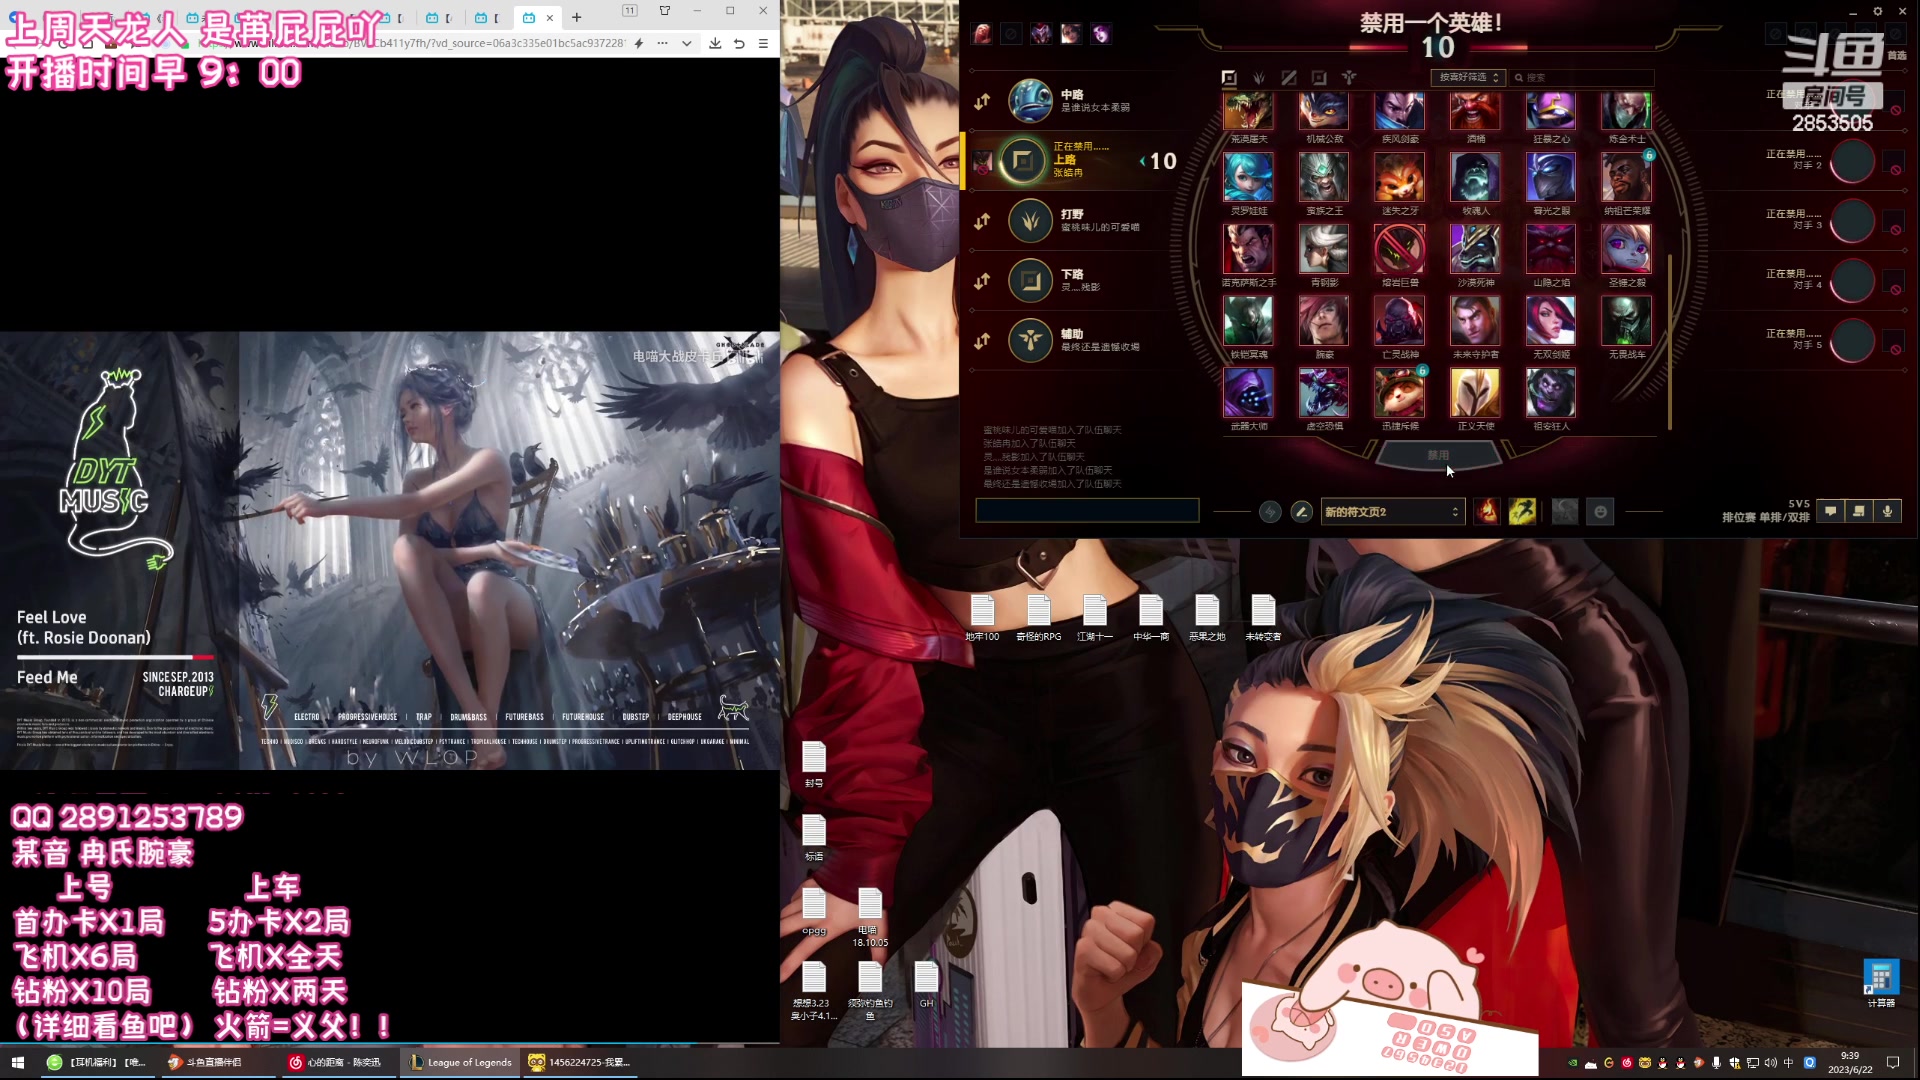Select champion 蛮族之王 to ban
The image size is (1920, 1080).
pyautogui.click(x=1324, y=177)
